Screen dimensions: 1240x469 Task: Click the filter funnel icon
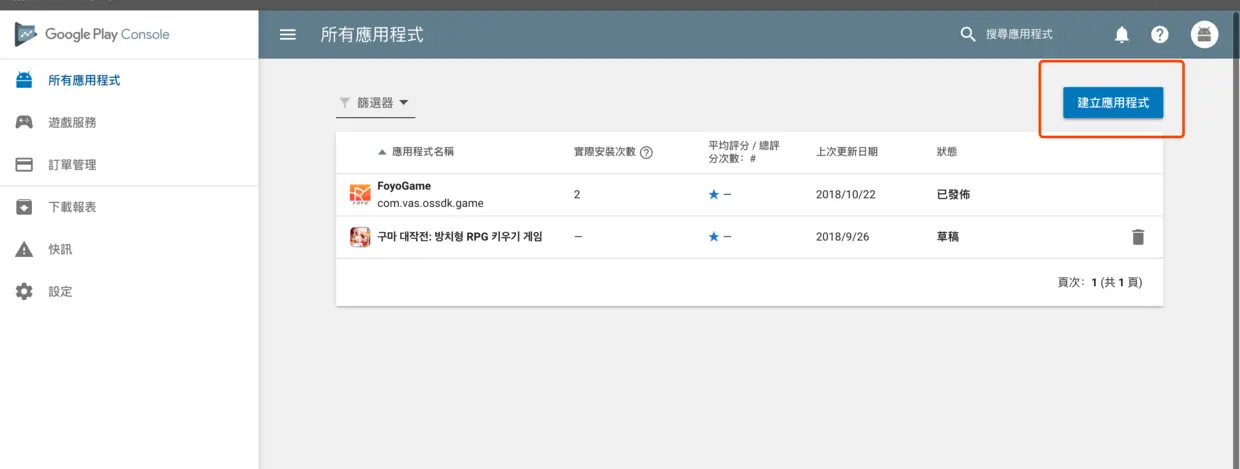pos(345,102)
